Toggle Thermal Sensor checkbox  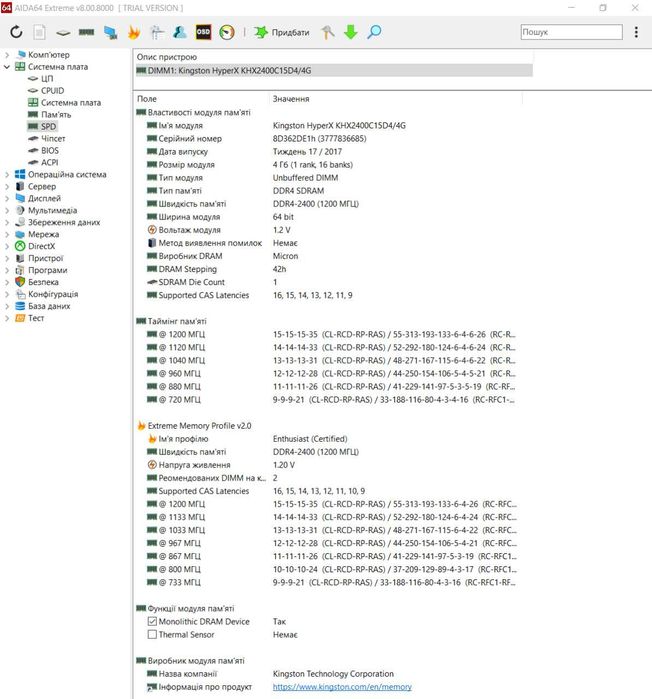pyautogui.click(x=152, y=634)
